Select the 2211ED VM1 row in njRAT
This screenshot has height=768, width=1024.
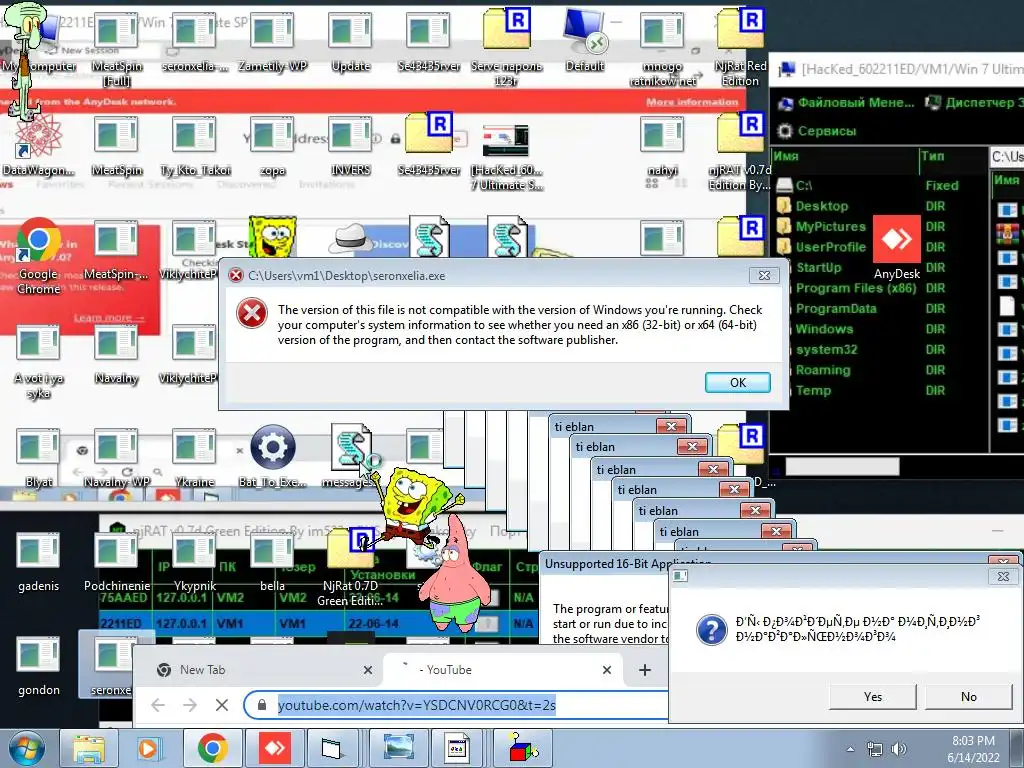click(x=317, y=624)
